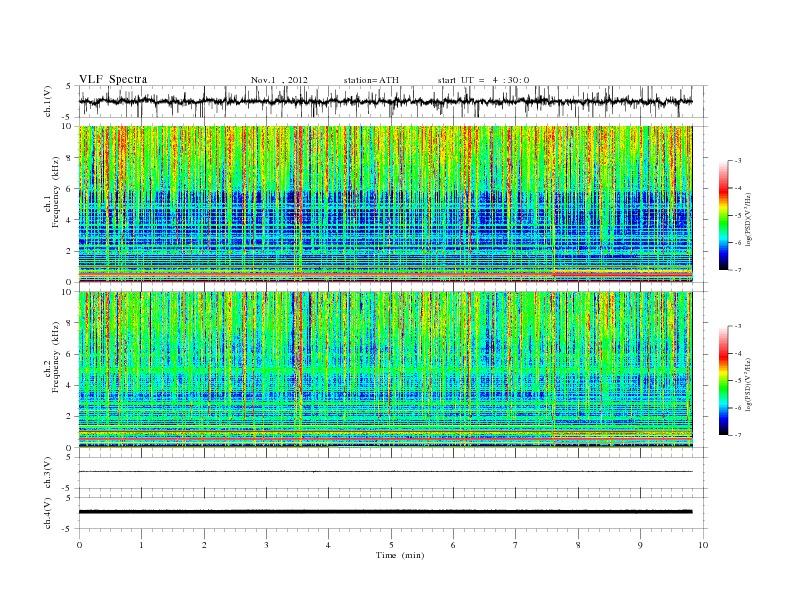Image resolution: width=792 pixels, height=612 pixels.
Task: Click the ch.1(V) waveform axis label
Action: (48, 101)
